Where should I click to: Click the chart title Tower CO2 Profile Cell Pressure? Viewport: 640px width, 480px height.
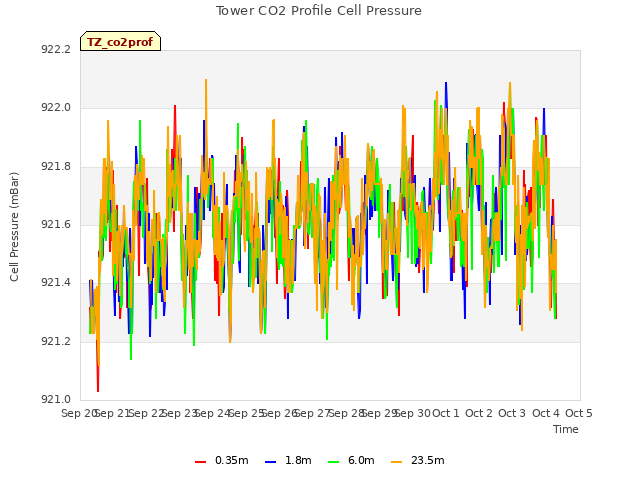319,11
